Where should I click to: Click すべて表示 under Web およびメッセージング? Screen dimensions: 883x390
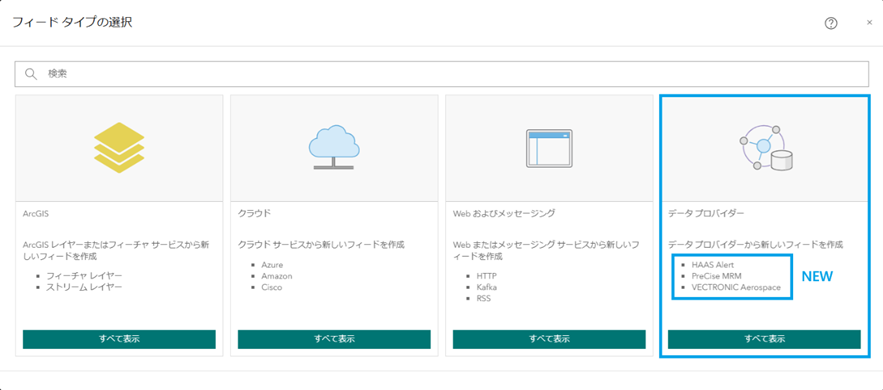tap(549, 339)
